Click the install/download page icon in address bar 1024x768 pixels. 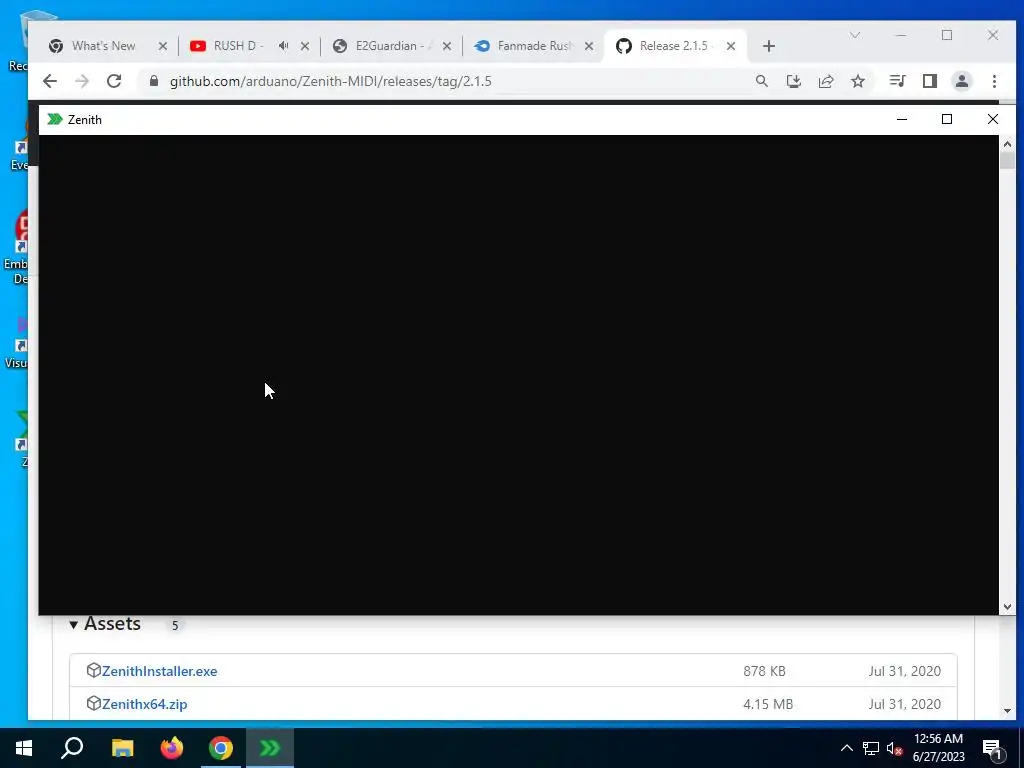[x=793, y=81]
